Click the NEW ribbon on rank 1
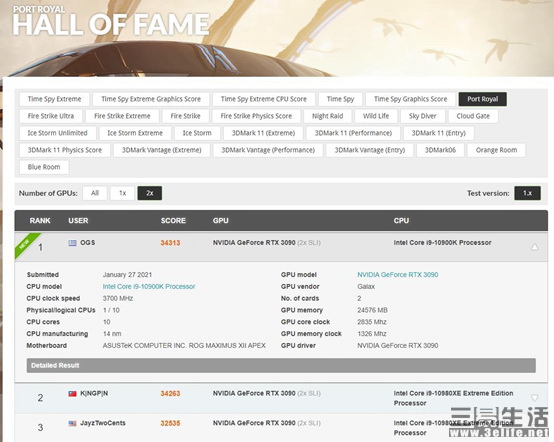This screenshot has height=442, width=554. coord(25,244)
